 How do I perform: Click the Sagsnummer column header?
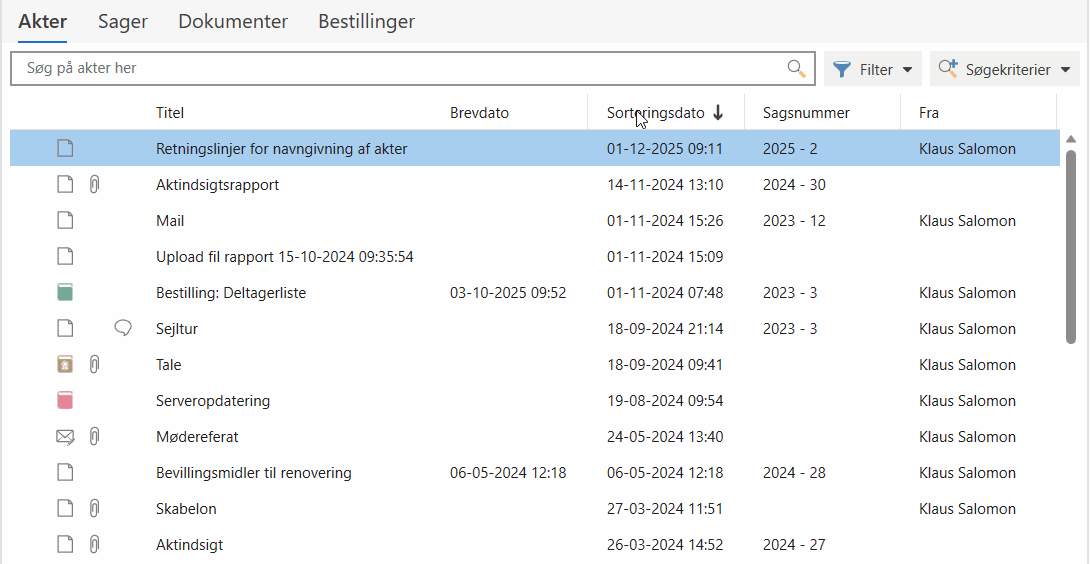click(806, 113)
